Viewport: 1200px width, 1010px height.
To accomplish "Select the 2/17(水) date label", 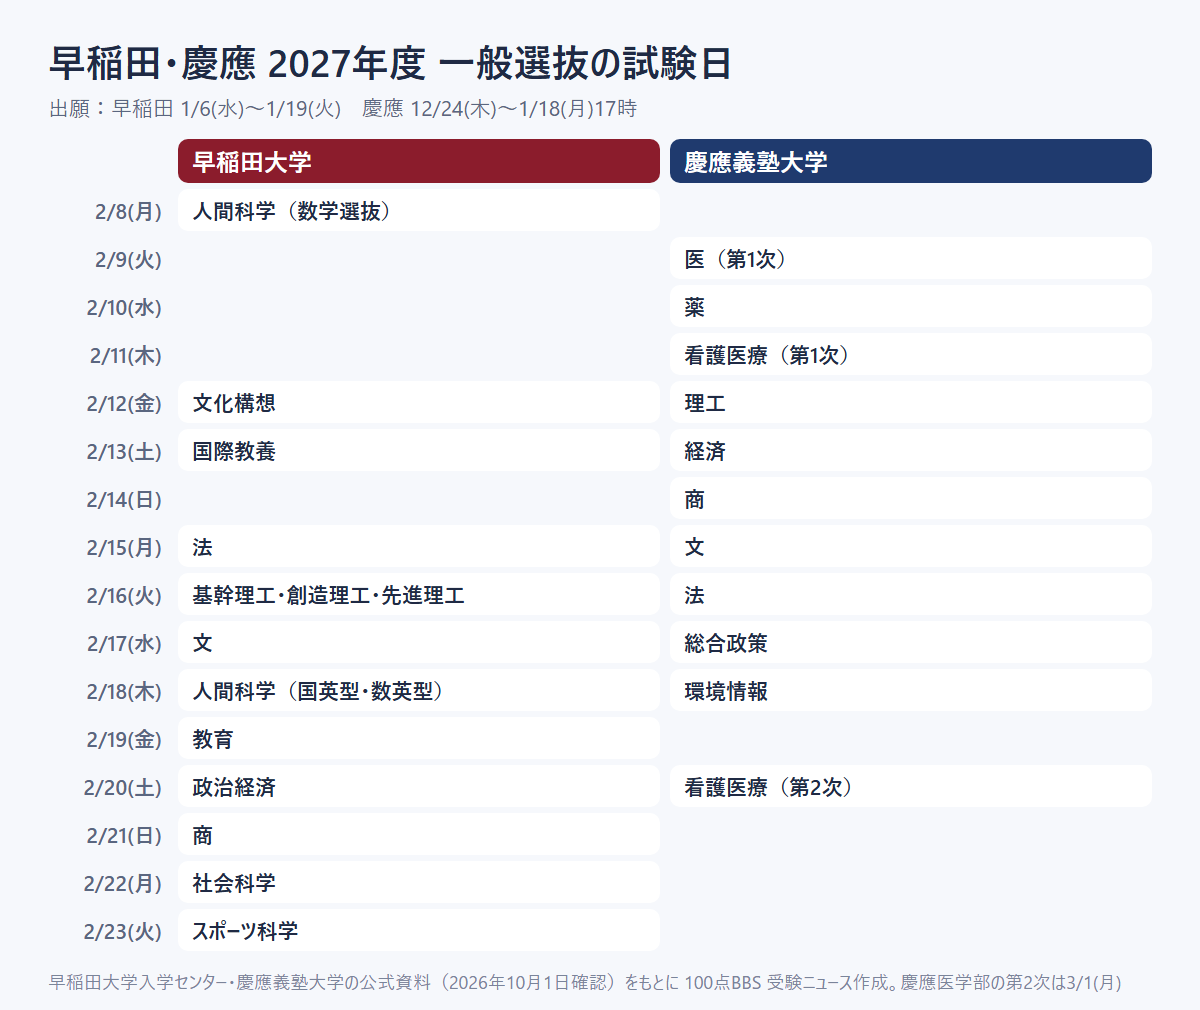I will [x=124, y=643].
